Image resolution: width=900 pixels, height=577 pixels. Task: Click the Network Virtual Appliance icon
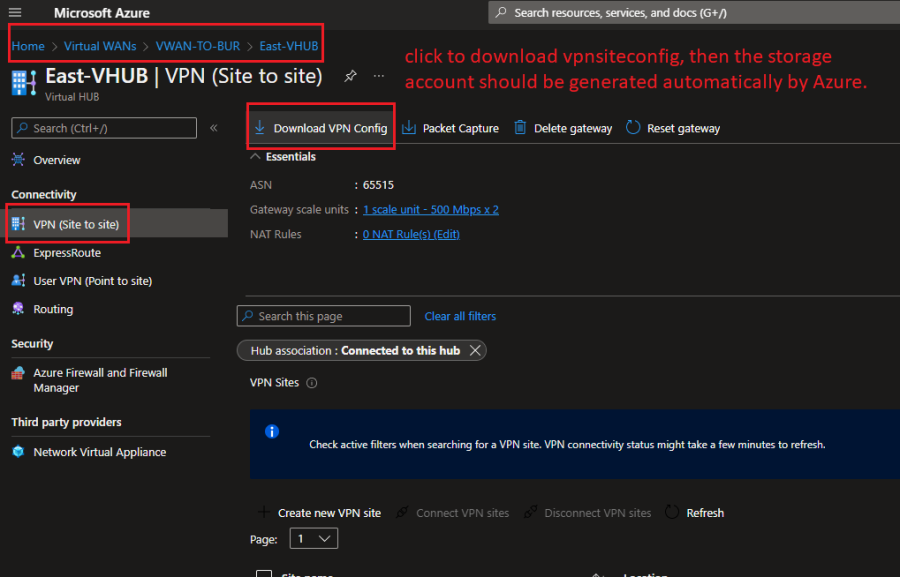[18, 451]
